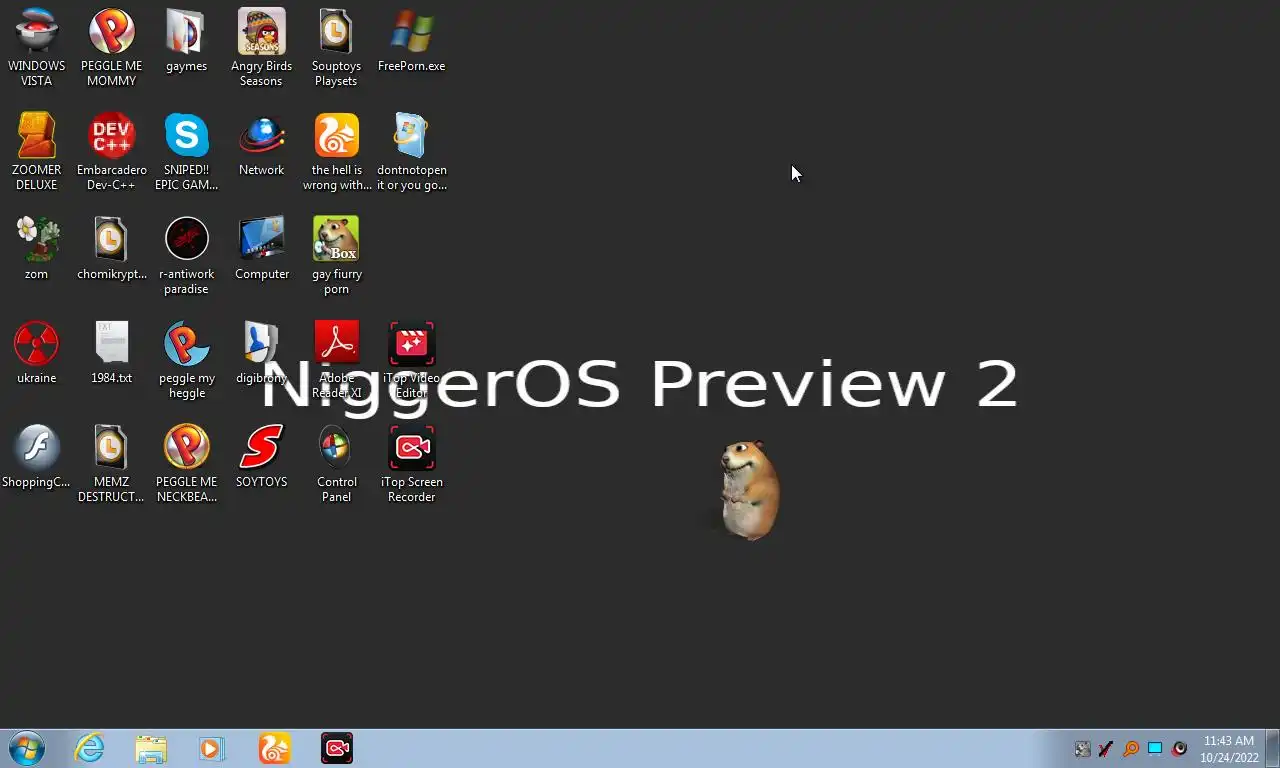The width and height of the screenshot is (1280, 768).
Task: Launch Internet Explorer from the taskbar
Action: [x=89, y=748]
